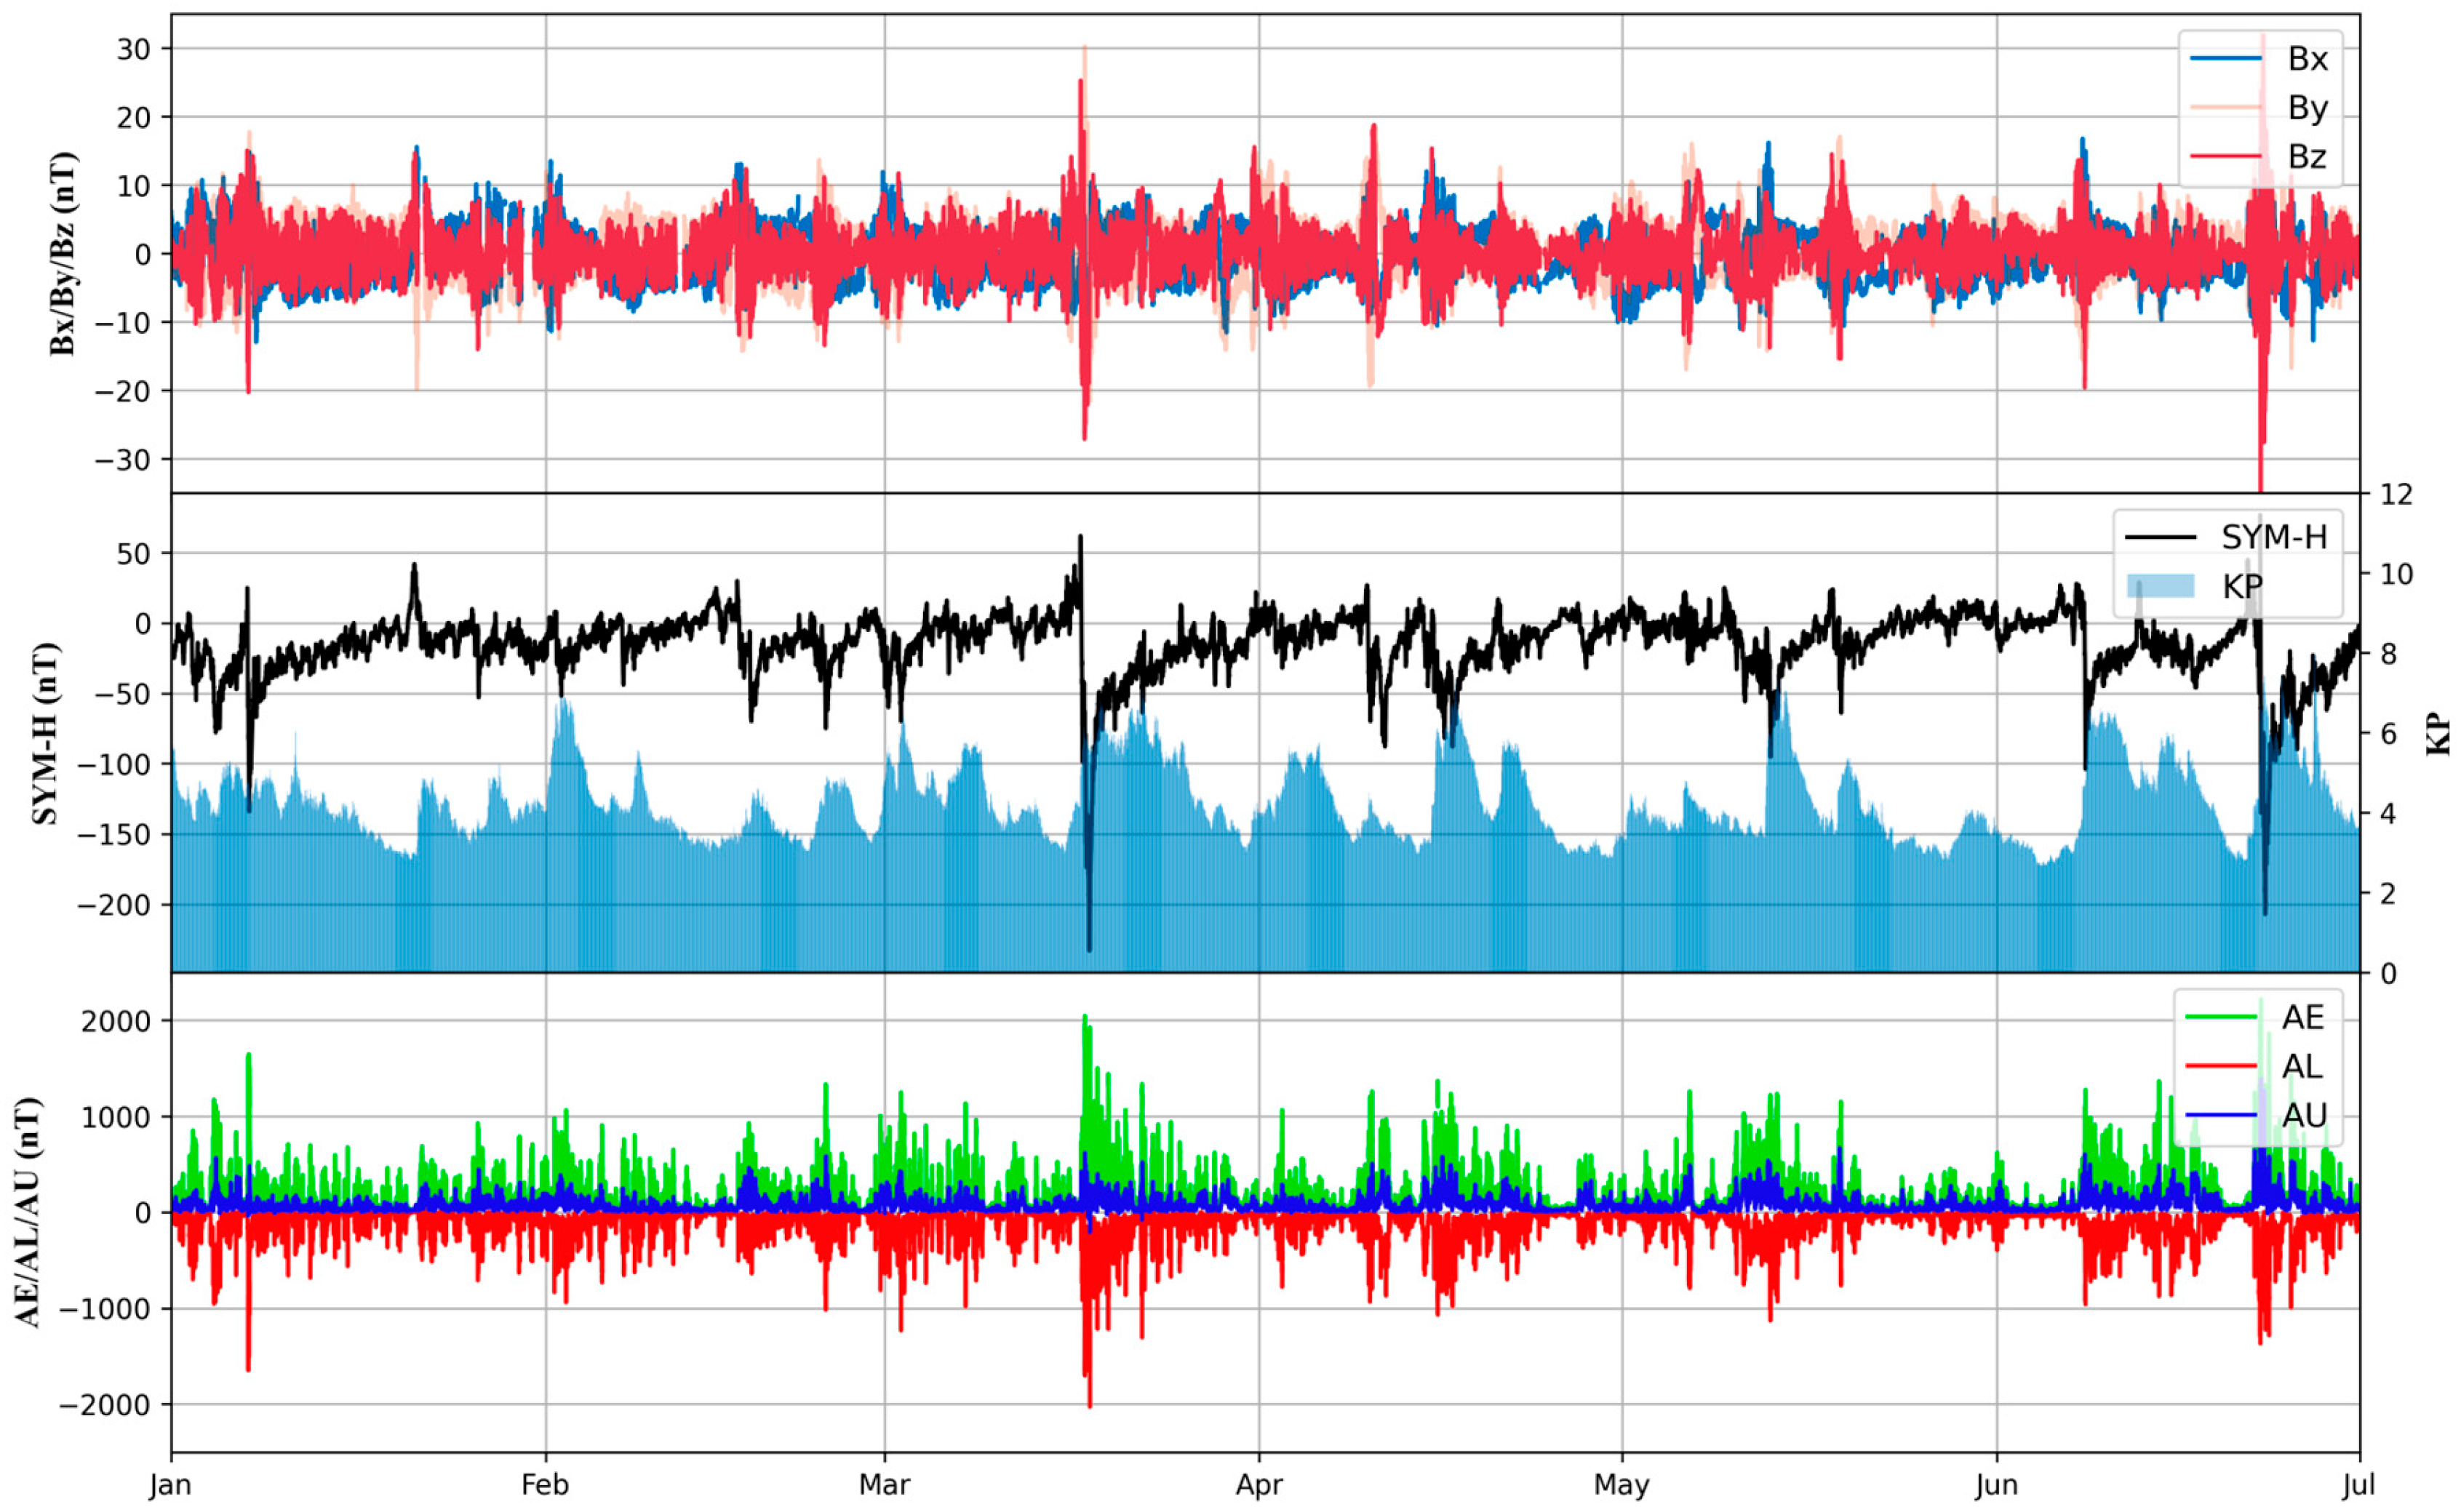Image resolution: width=2461 pixels, height=1512 pixels.
Task: Click the AL minimum near −2000 in March
Action: point(1089,1404)
